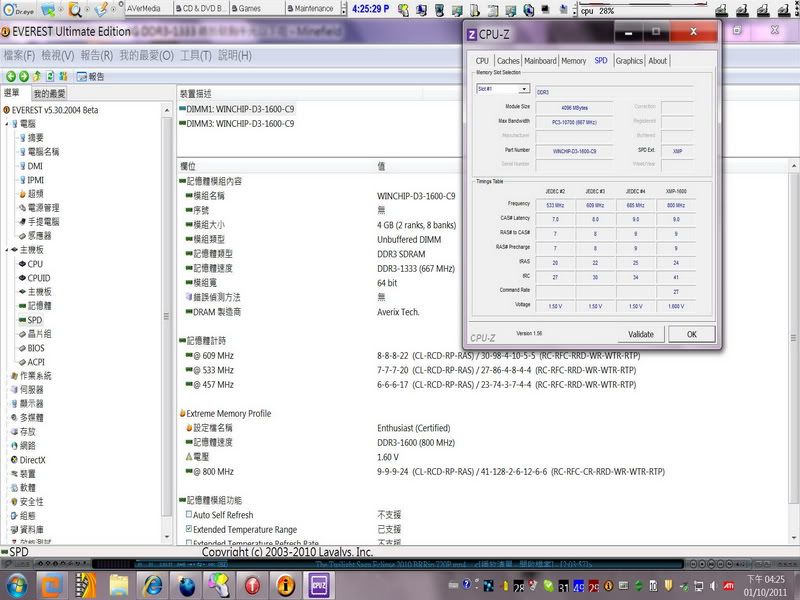Switch to CPU-Z CPU tab
This screenshot has height=600, width=800.
click(x=482, y=61)
